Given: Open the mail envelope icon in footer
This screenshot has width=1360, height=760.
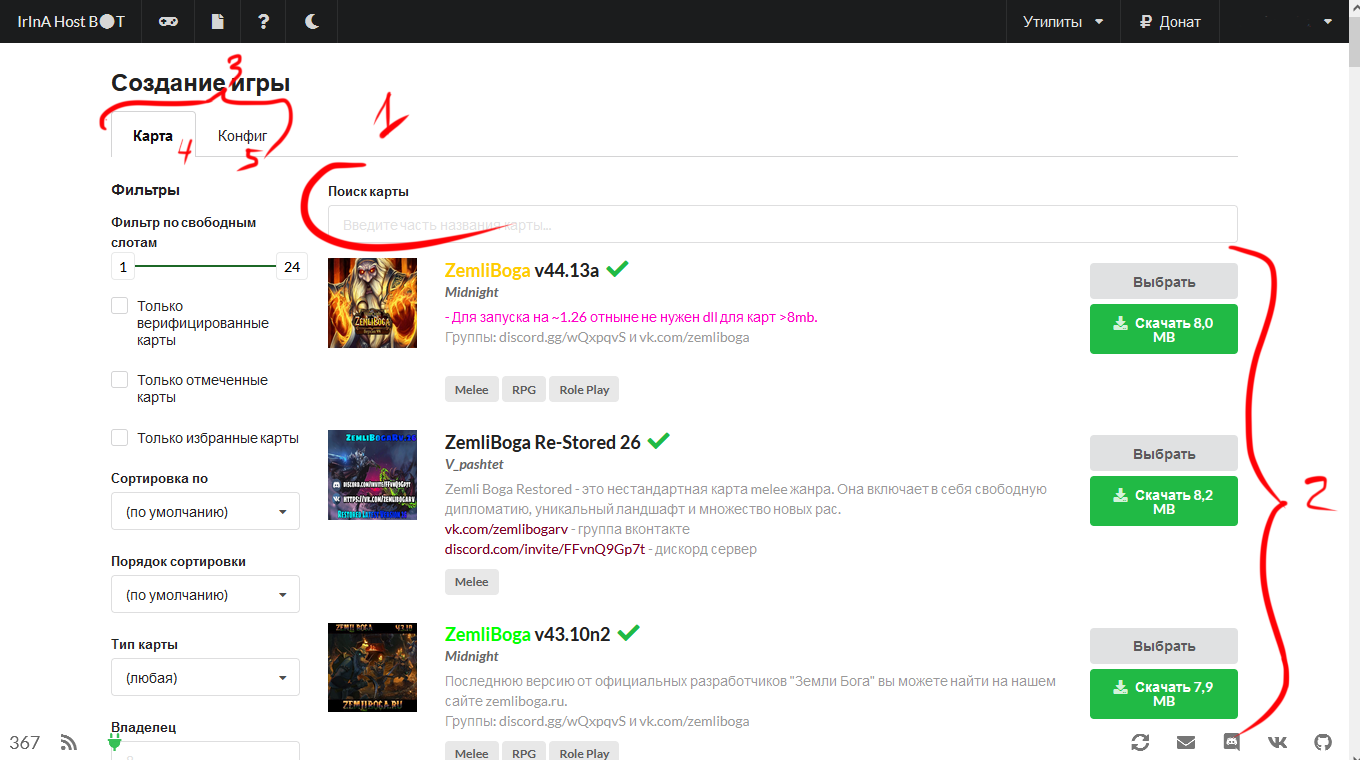Looking at the screenshot, I should tap(1186, 742).
